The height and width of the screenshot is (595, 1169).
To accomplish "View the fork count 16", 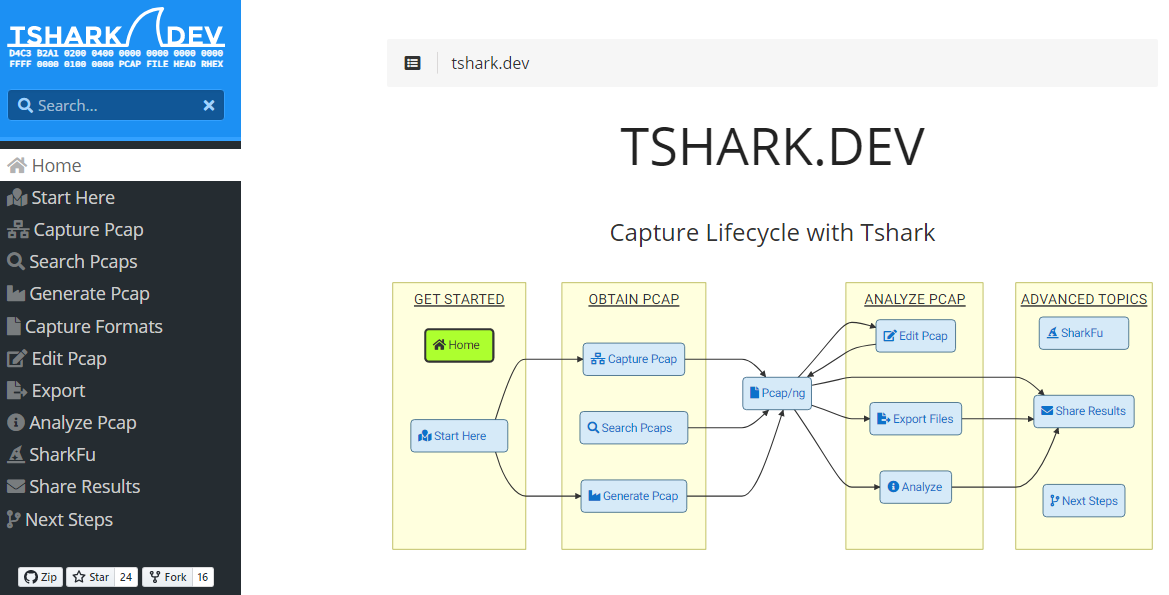I will coord(203,577).
